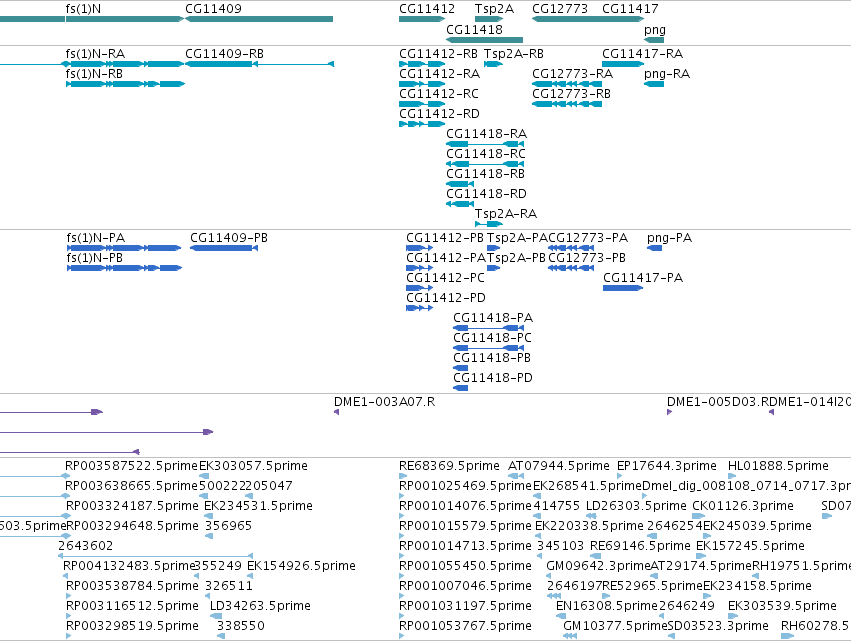Select the 2643602 aligned feature
This screenshot has width=851, height=641.
tap(155, 556)
